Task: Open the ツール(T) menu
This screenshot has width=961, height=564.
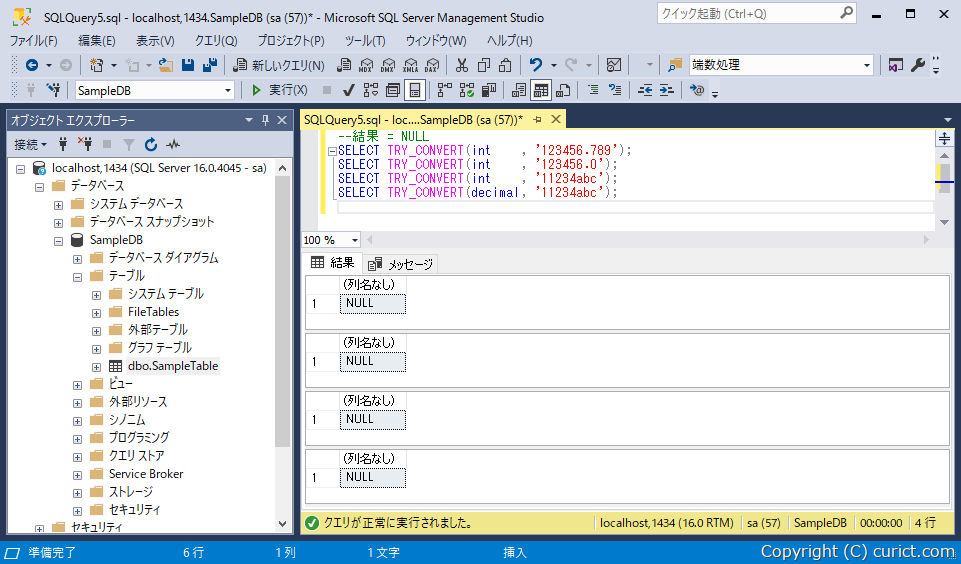Action: point(365,41)
